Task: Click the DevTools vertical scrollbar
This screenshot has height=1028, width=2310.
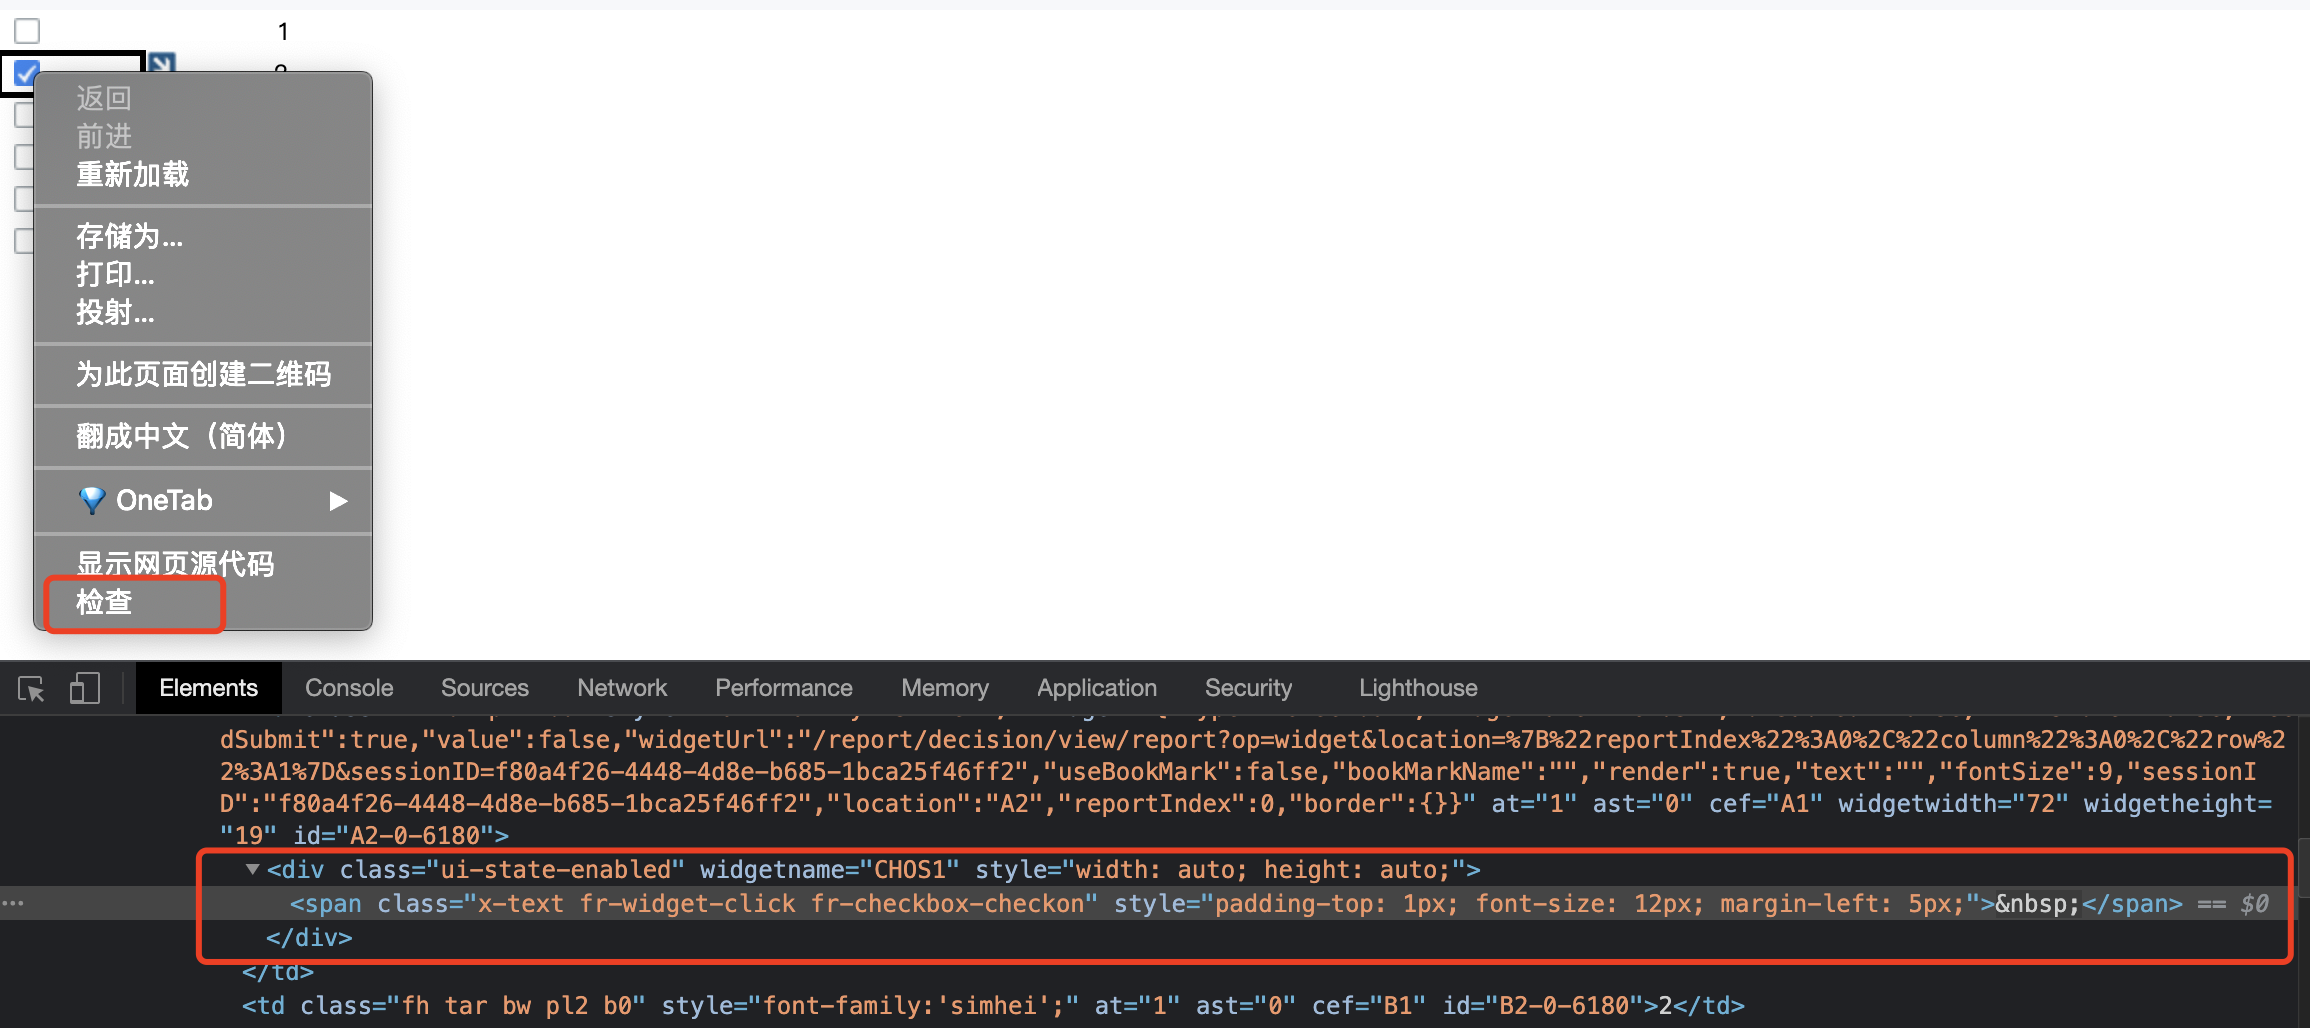Action: [2304, 870]
